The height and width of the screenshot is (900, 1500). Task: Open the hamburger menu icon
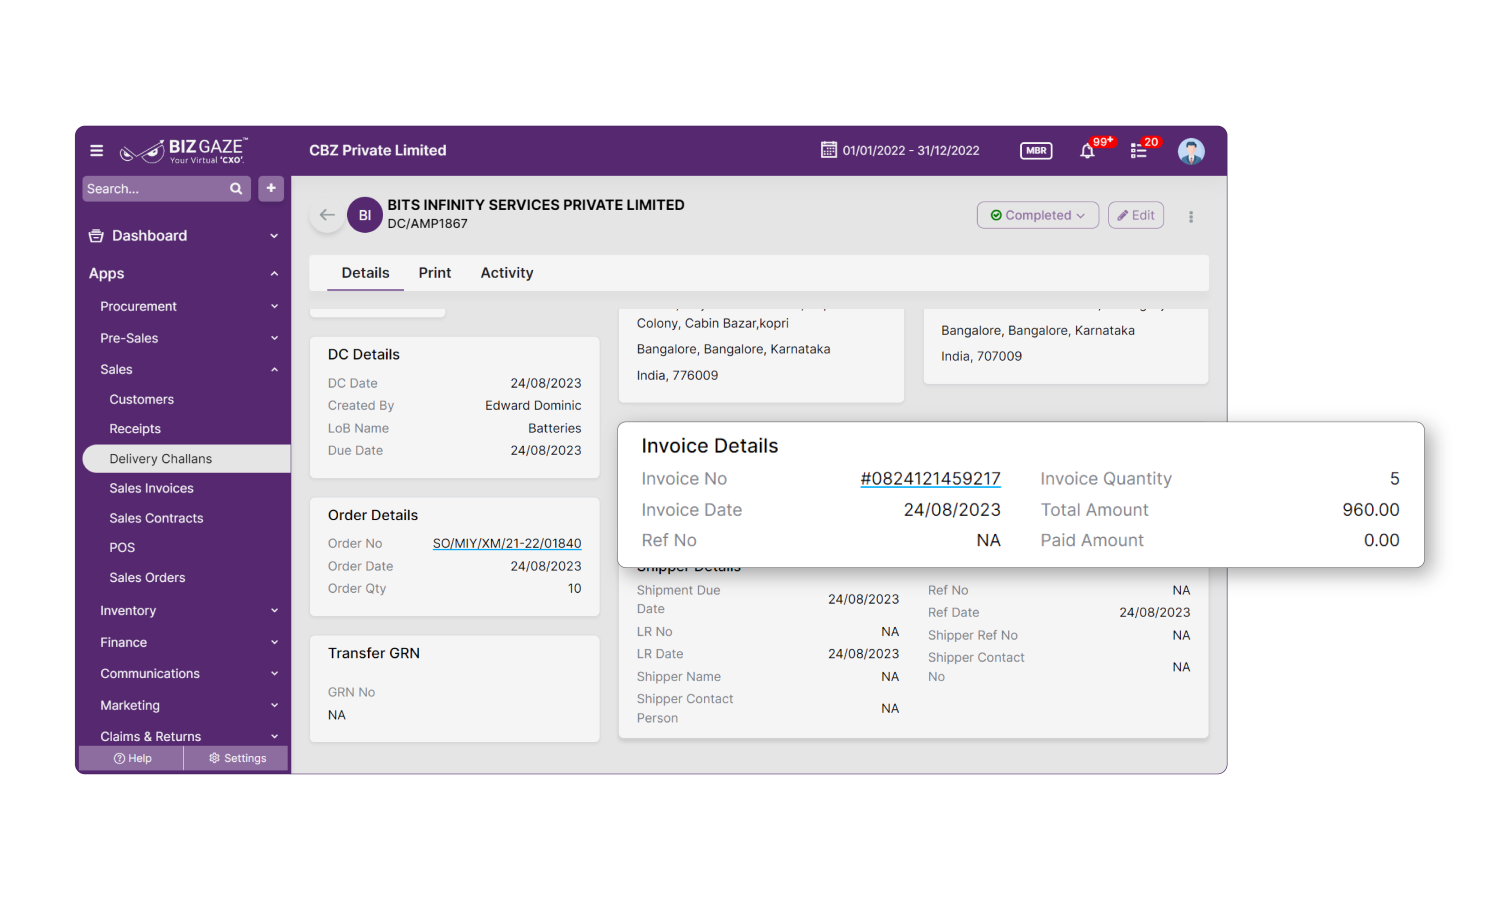pos(97,151)
